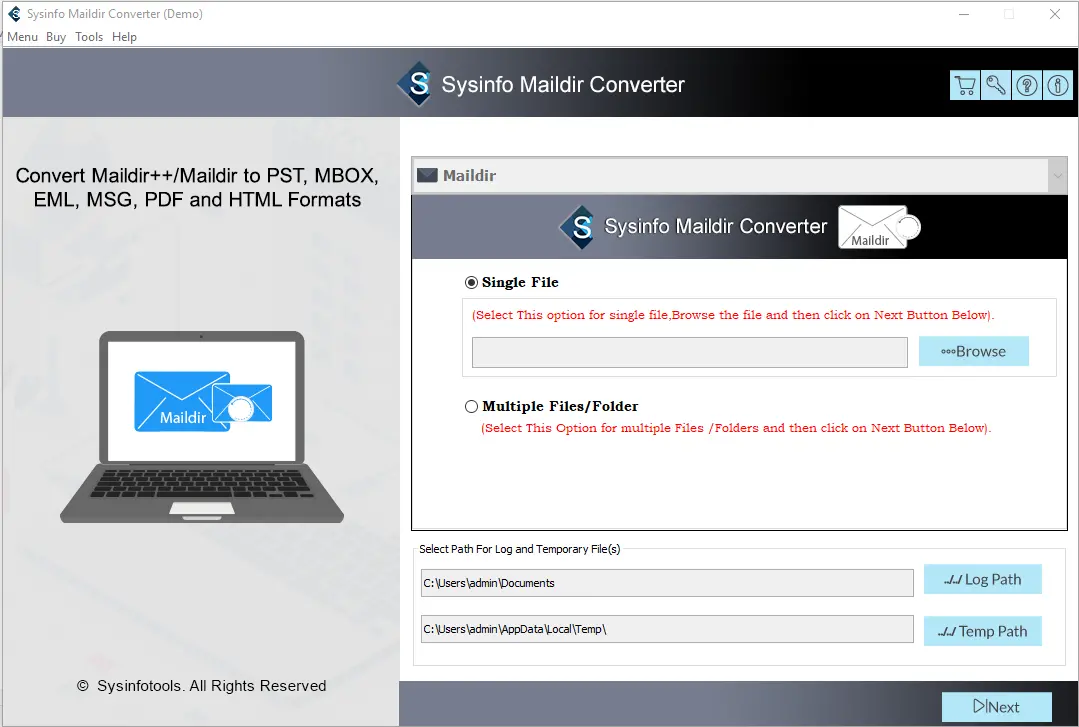Image resolution: width=1079 pixels, height=727 pixels.
Task: Open the Tools menu
Action: pos(89,36)
